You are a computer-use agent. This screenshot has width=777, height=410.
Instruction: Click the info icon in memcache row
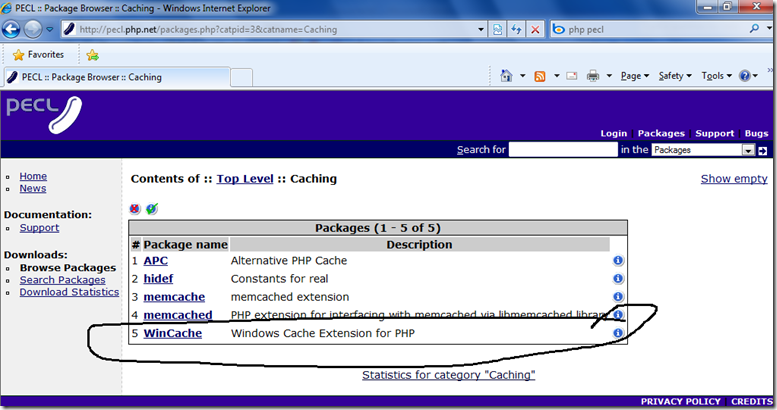coord(618,296)
